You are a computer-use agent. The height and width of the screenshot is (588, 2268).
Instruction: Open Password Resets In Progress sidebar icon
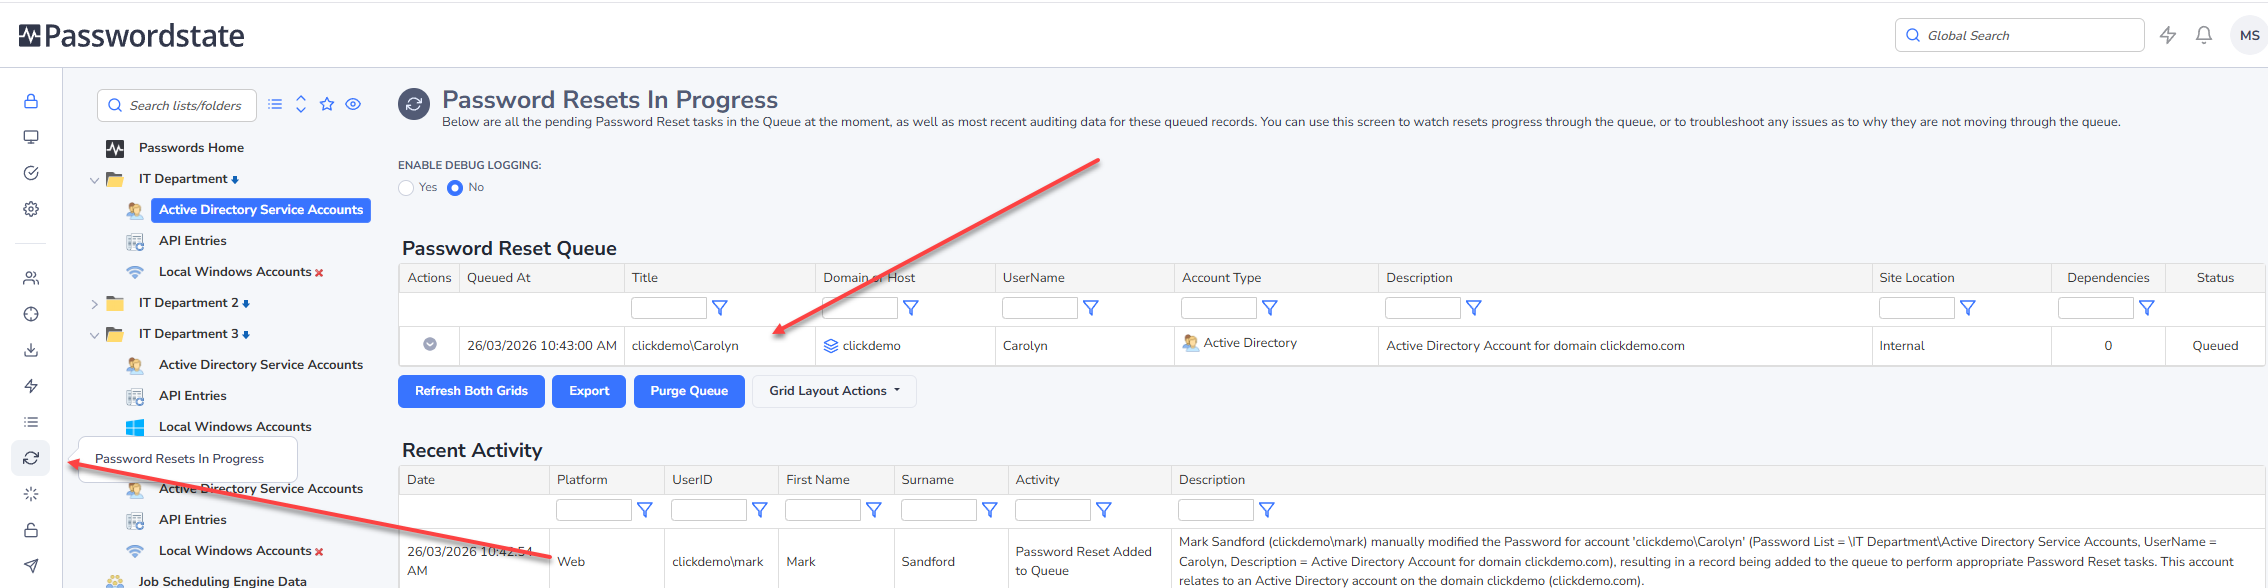tap(31, 458)
